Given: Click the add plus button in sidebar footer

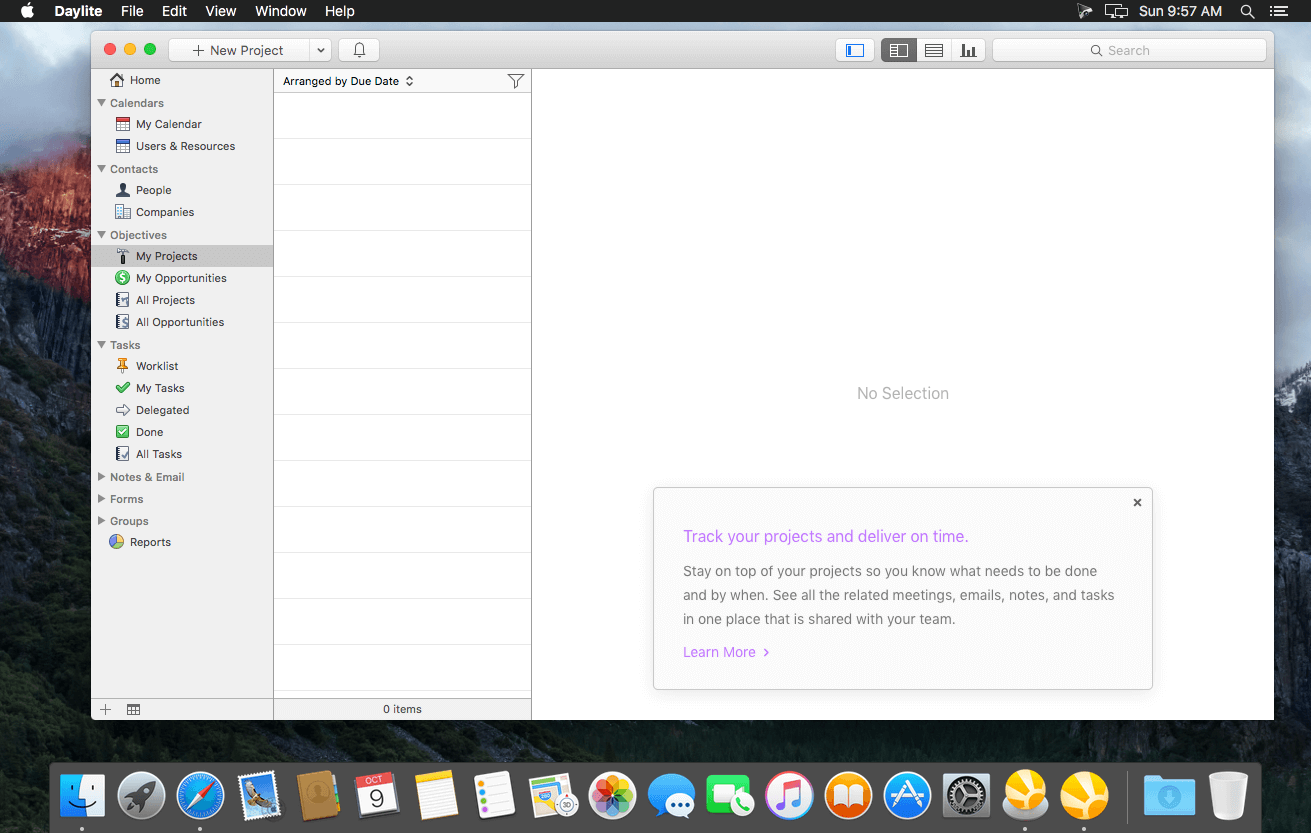Looking at the screenshot, I should 106,709.
